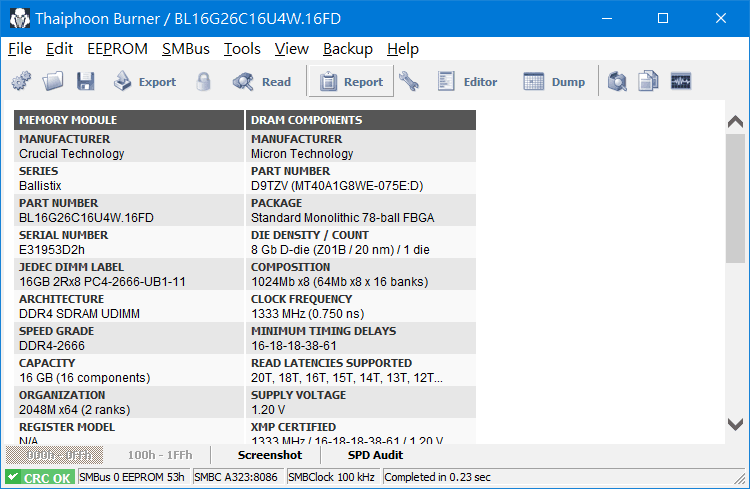Open the Tools menu

pyautogui.click(x=242, y=49)
